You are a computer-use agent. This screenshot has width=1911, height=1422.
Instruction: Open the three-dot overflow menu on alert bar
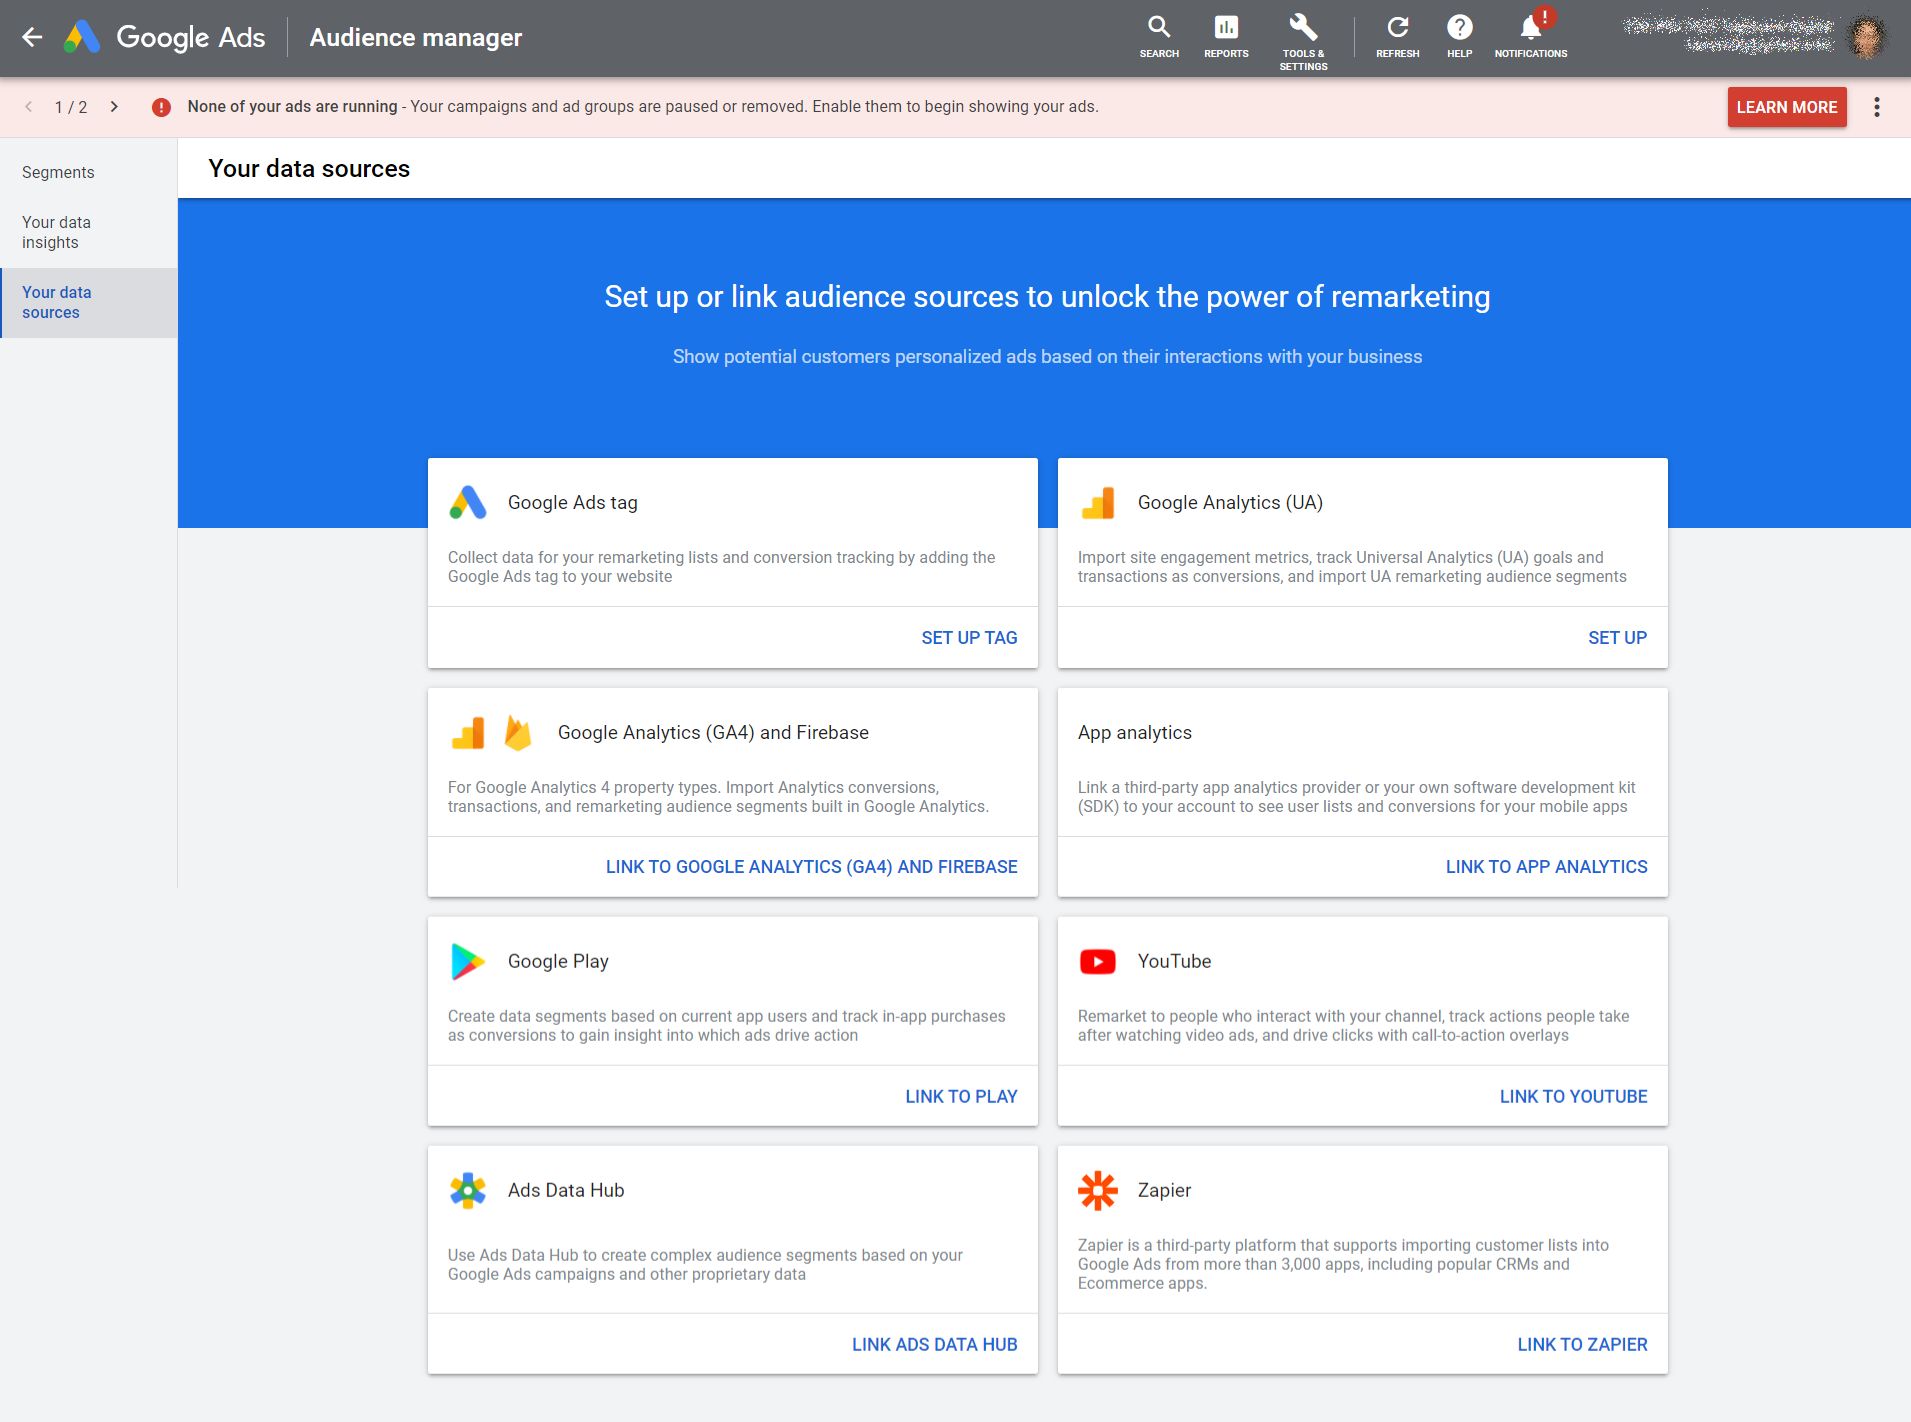coord(1876,106)
